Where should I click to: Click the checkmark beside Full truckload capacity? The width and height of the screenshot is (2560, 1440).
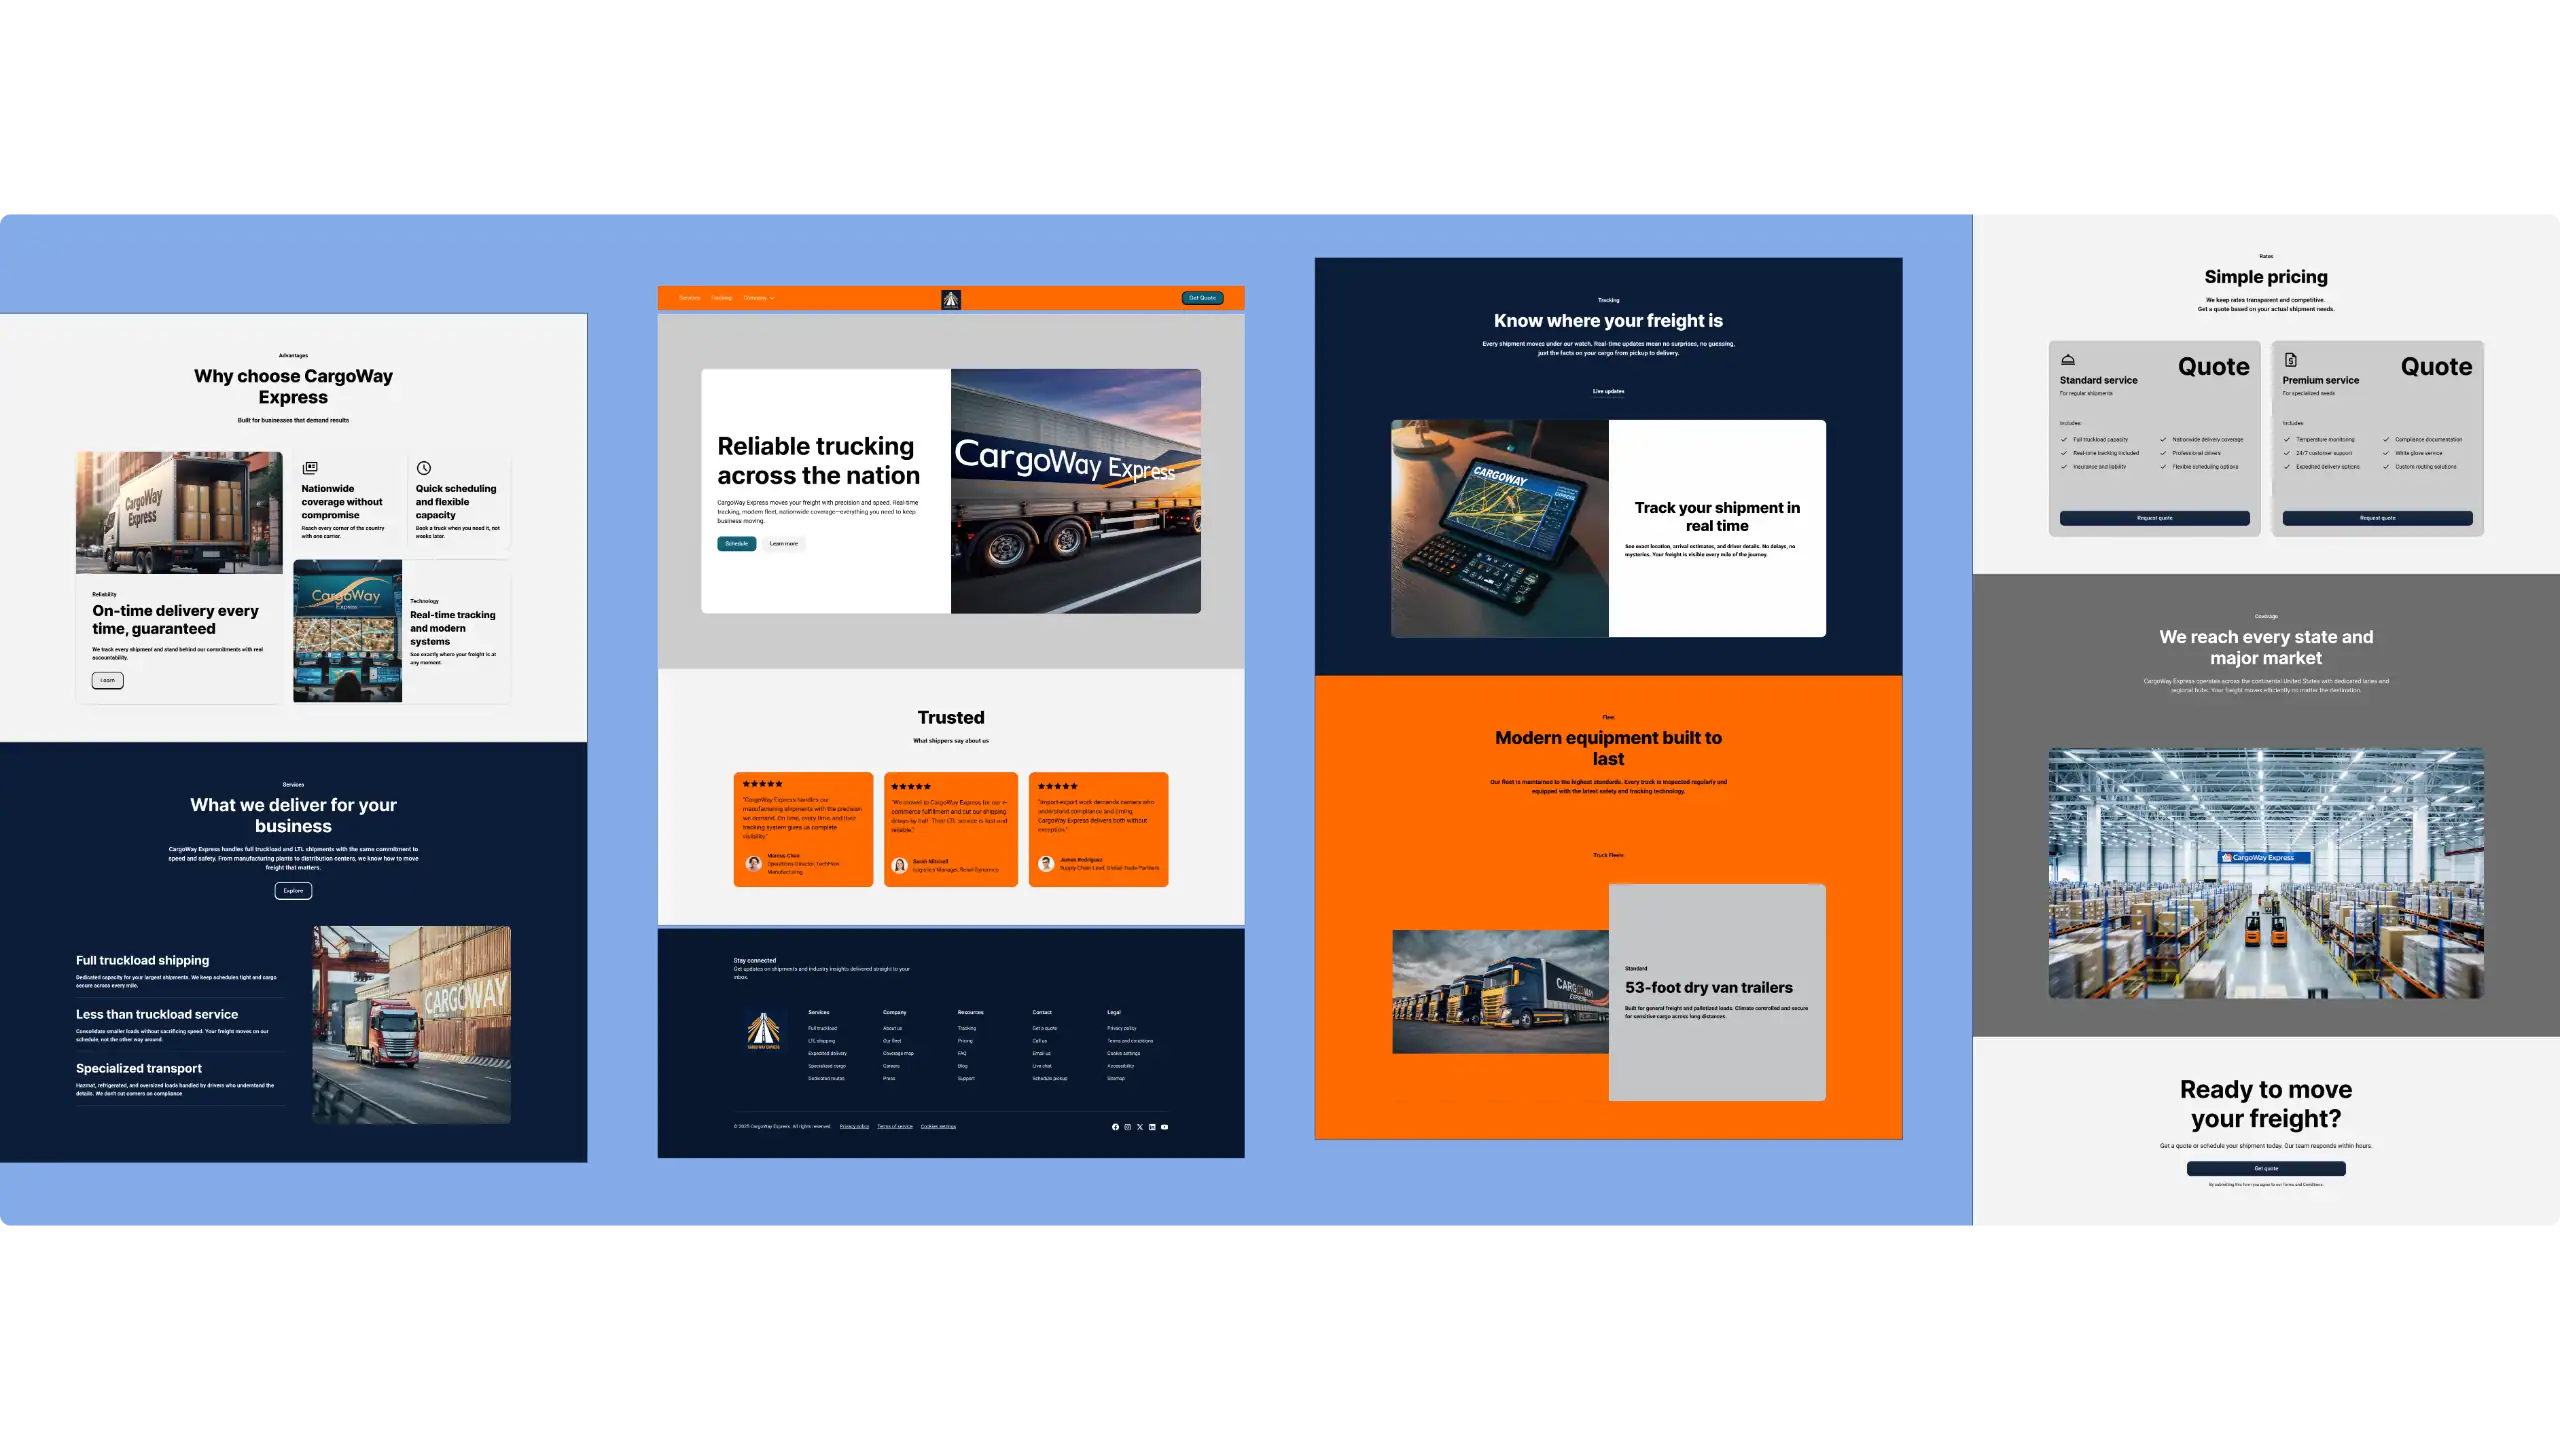coord(2064,440)
